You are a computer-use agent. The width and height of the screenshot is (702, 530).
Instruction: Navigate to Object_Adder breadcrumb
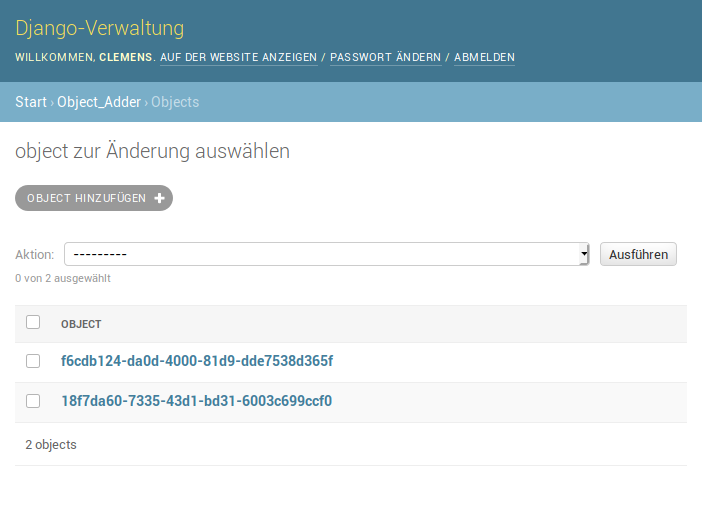[x=99, y=102]
